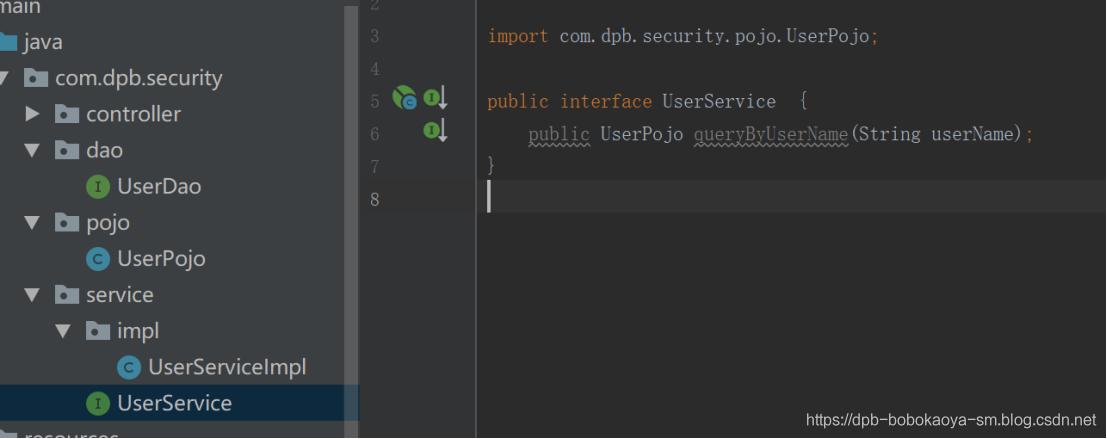Open UserDao interface file in tree
This screenshot has width=1107, height=439.
(159, 186)
